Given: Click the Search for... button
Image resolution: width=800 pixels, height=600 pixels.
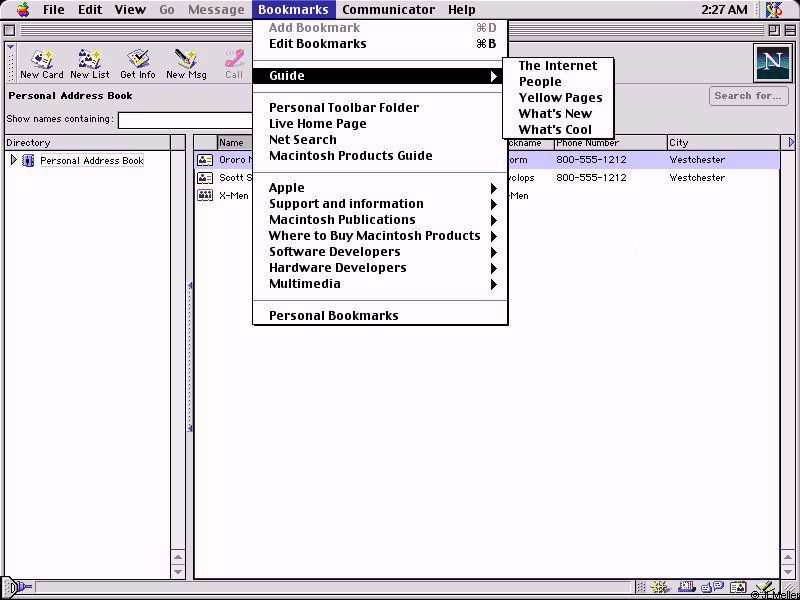Looking at the screenshot, I should 748,96.
